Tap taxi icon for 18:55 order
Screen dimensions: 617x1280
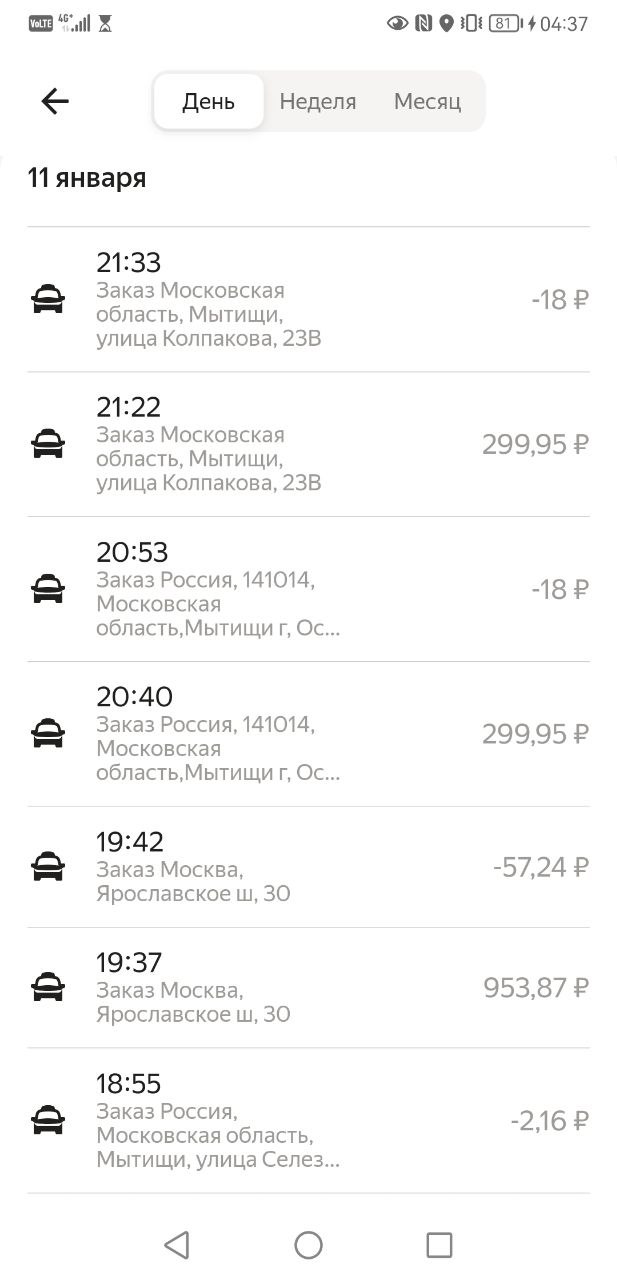[x=48, y=1121]
